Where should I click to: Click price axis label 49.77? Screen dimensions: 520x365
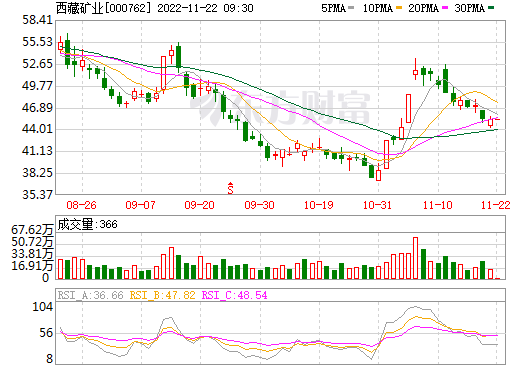(x=38, y=86)
